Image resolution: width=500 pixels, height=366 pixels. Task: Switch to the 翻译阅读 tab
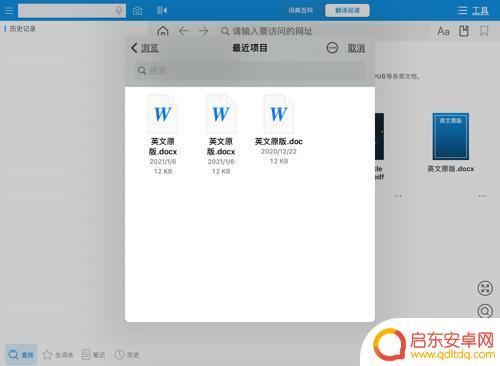point(347,11)
